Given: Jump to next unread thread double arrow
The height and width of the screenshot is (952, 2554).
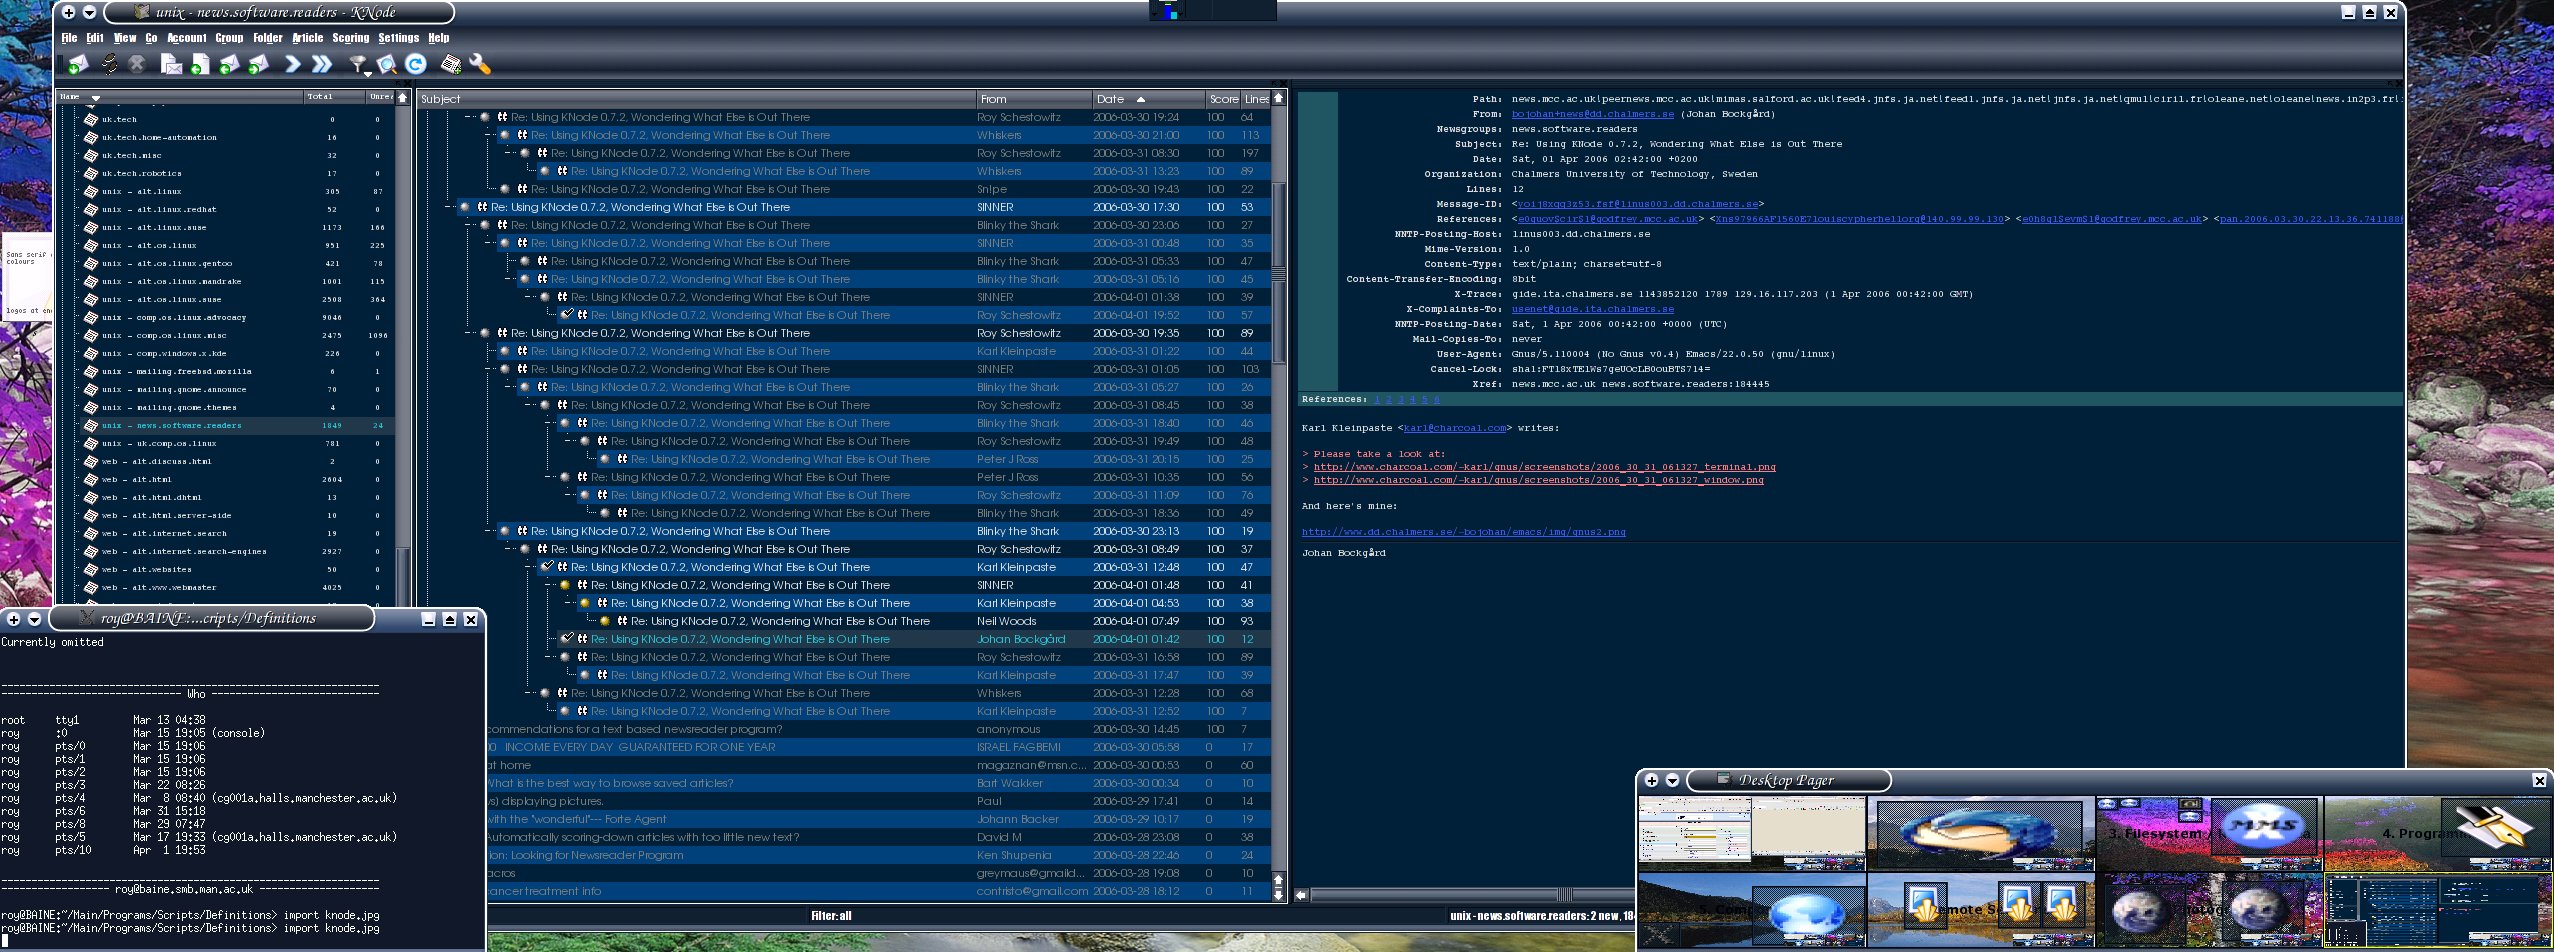Looking at the screenshot, I should click(321, 65).
